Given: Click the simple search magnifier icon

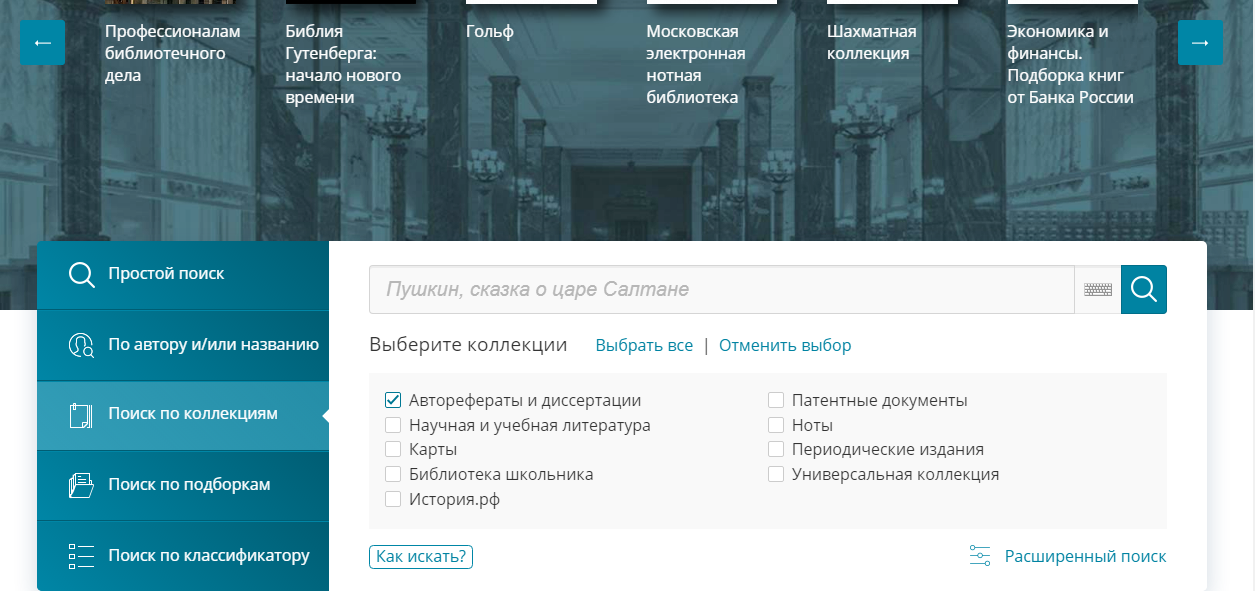Looking at the screenshot, I should coord(81,274).
